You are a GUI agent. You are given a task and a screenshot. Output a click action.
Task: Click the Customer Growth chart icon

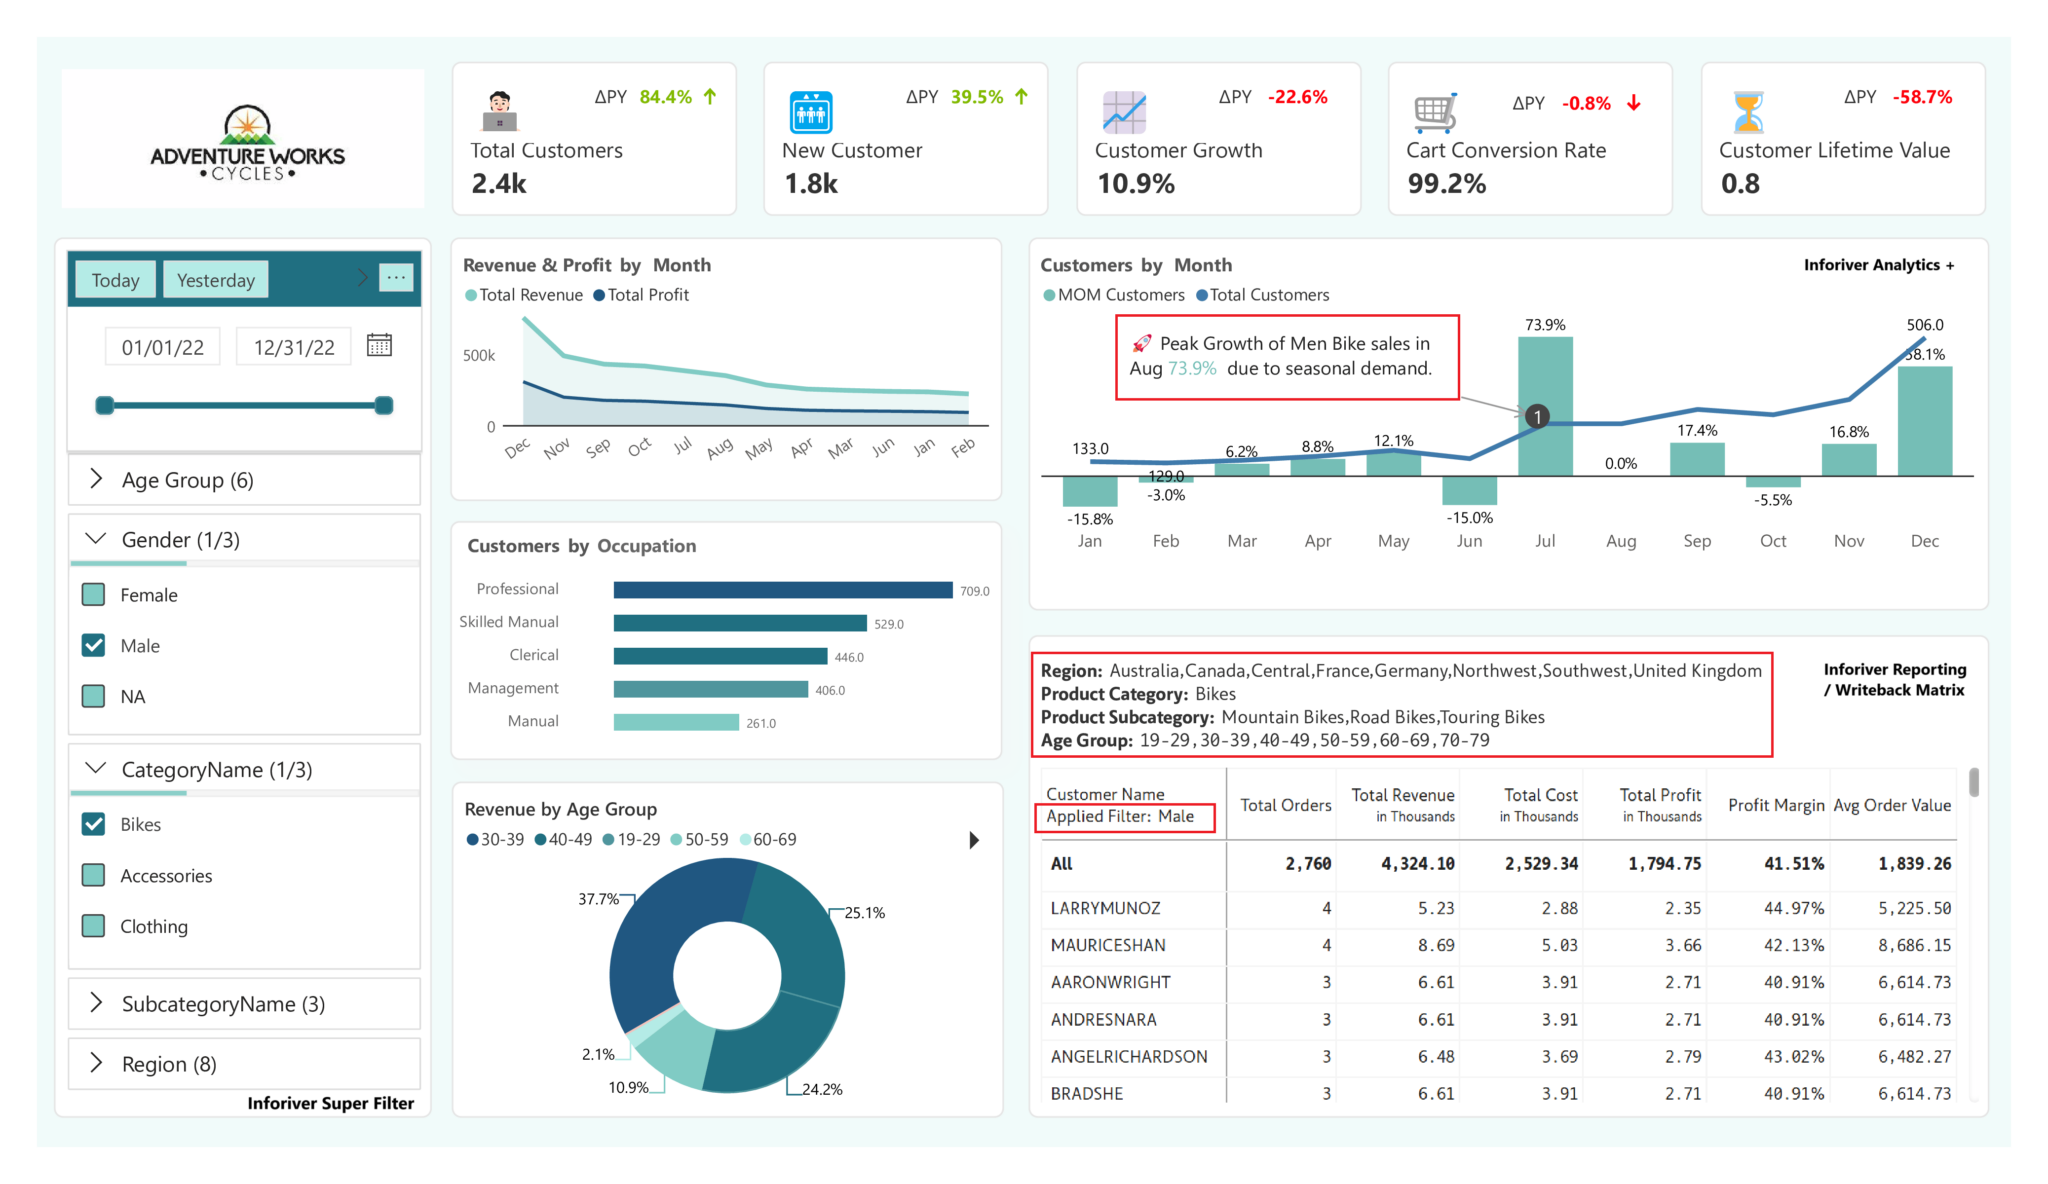pos(1123,112)
